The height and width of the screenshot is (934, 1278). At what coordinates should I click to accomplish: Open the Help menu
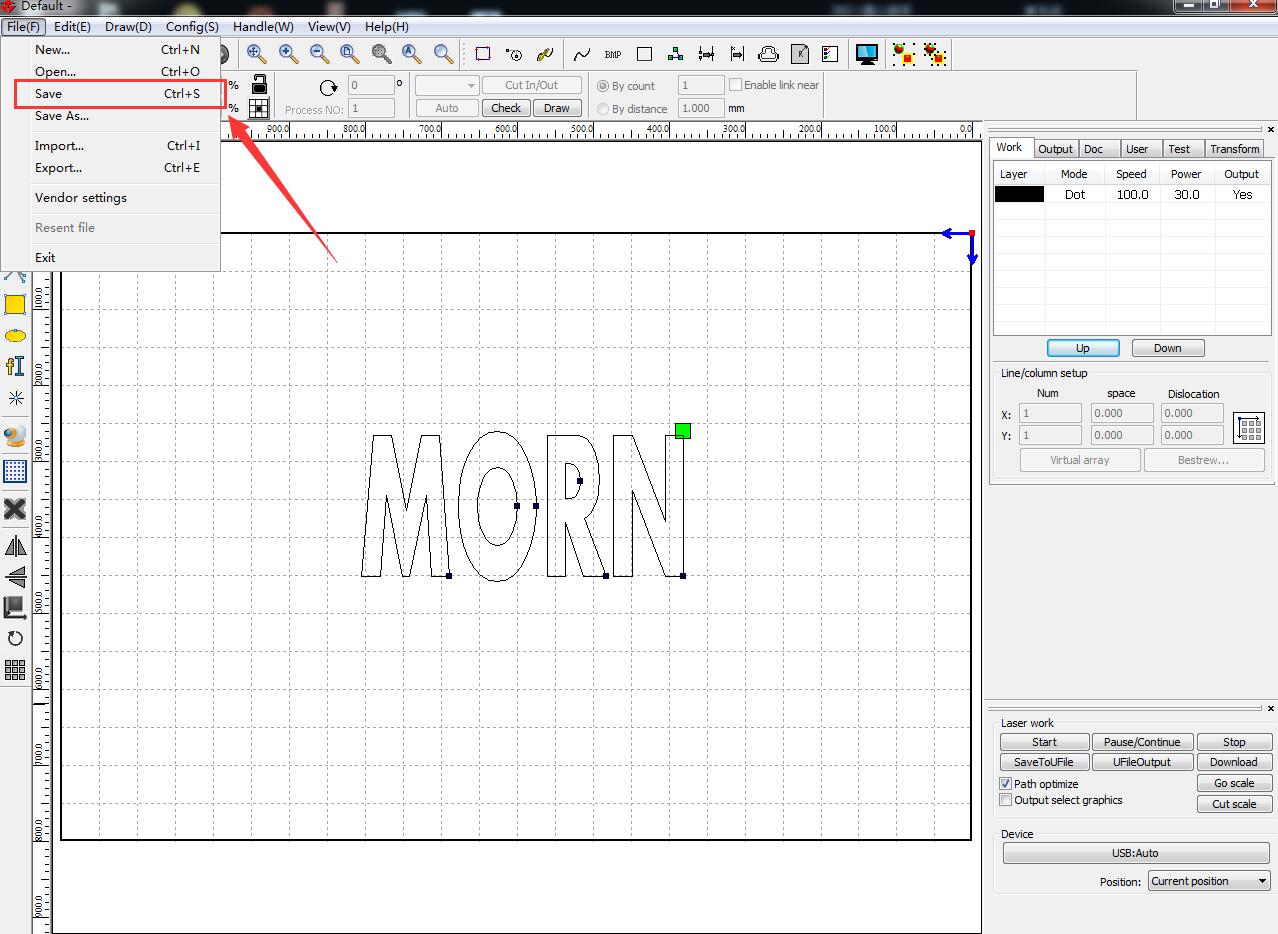[386, 27]
